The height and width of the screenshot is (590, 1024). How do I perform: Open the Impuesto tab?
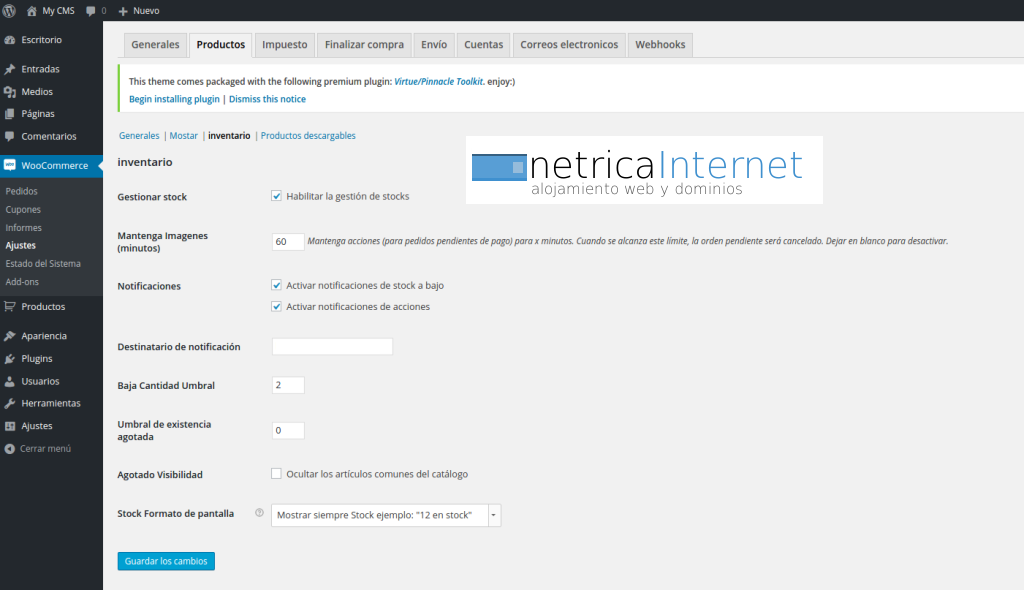pos(285,44)
